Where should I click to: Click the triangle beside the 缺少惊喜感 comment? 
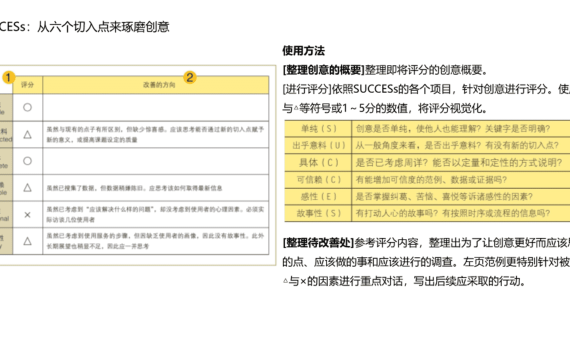coord(27,135)
